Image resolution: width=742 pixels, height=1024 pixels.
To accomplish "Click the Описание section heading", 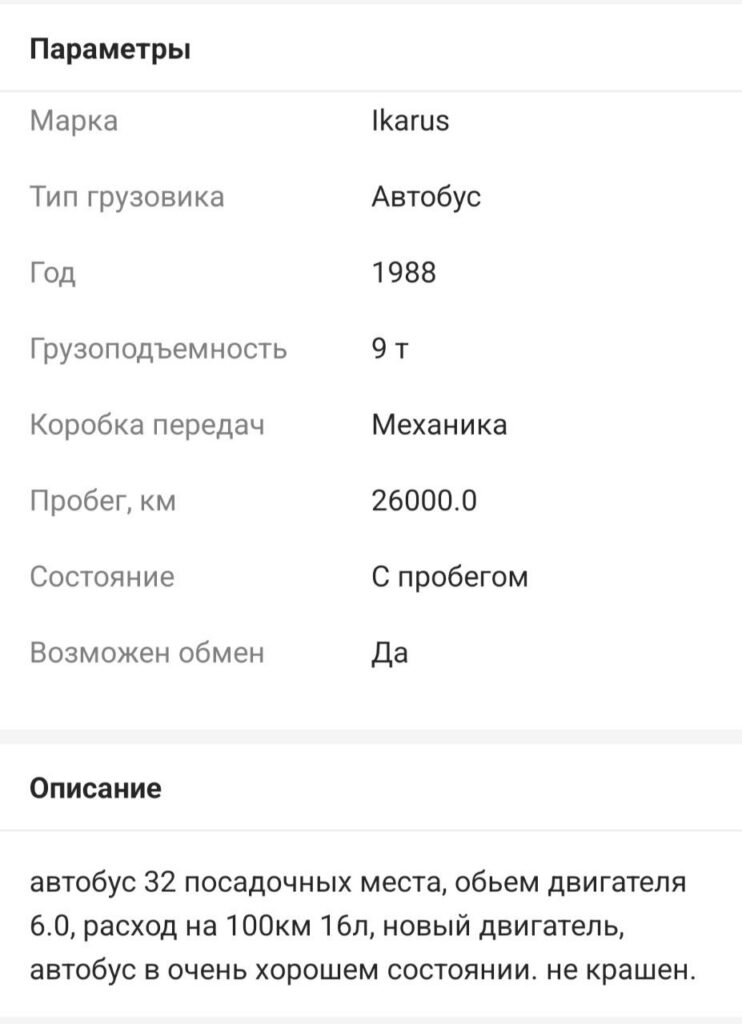I will (x=95, y=788).
